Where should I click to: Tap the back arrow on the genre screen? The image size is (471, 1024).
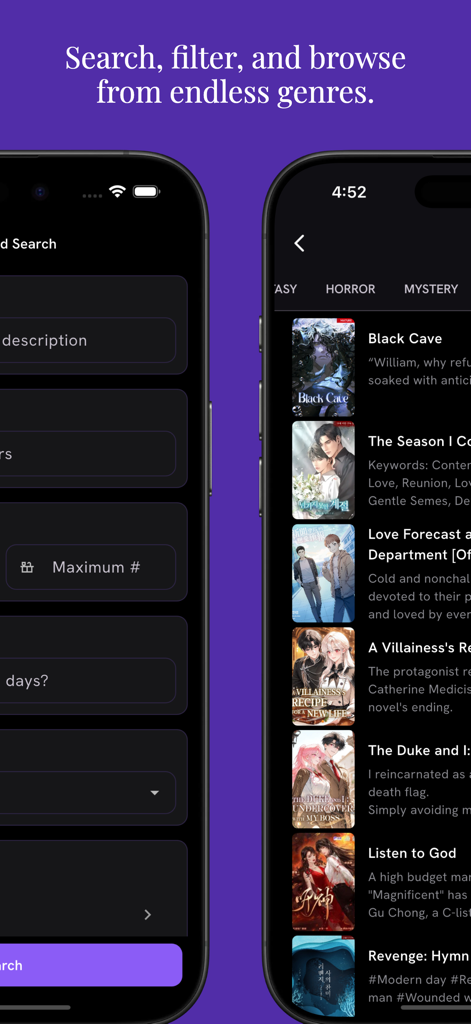click(x=299, y=244)
